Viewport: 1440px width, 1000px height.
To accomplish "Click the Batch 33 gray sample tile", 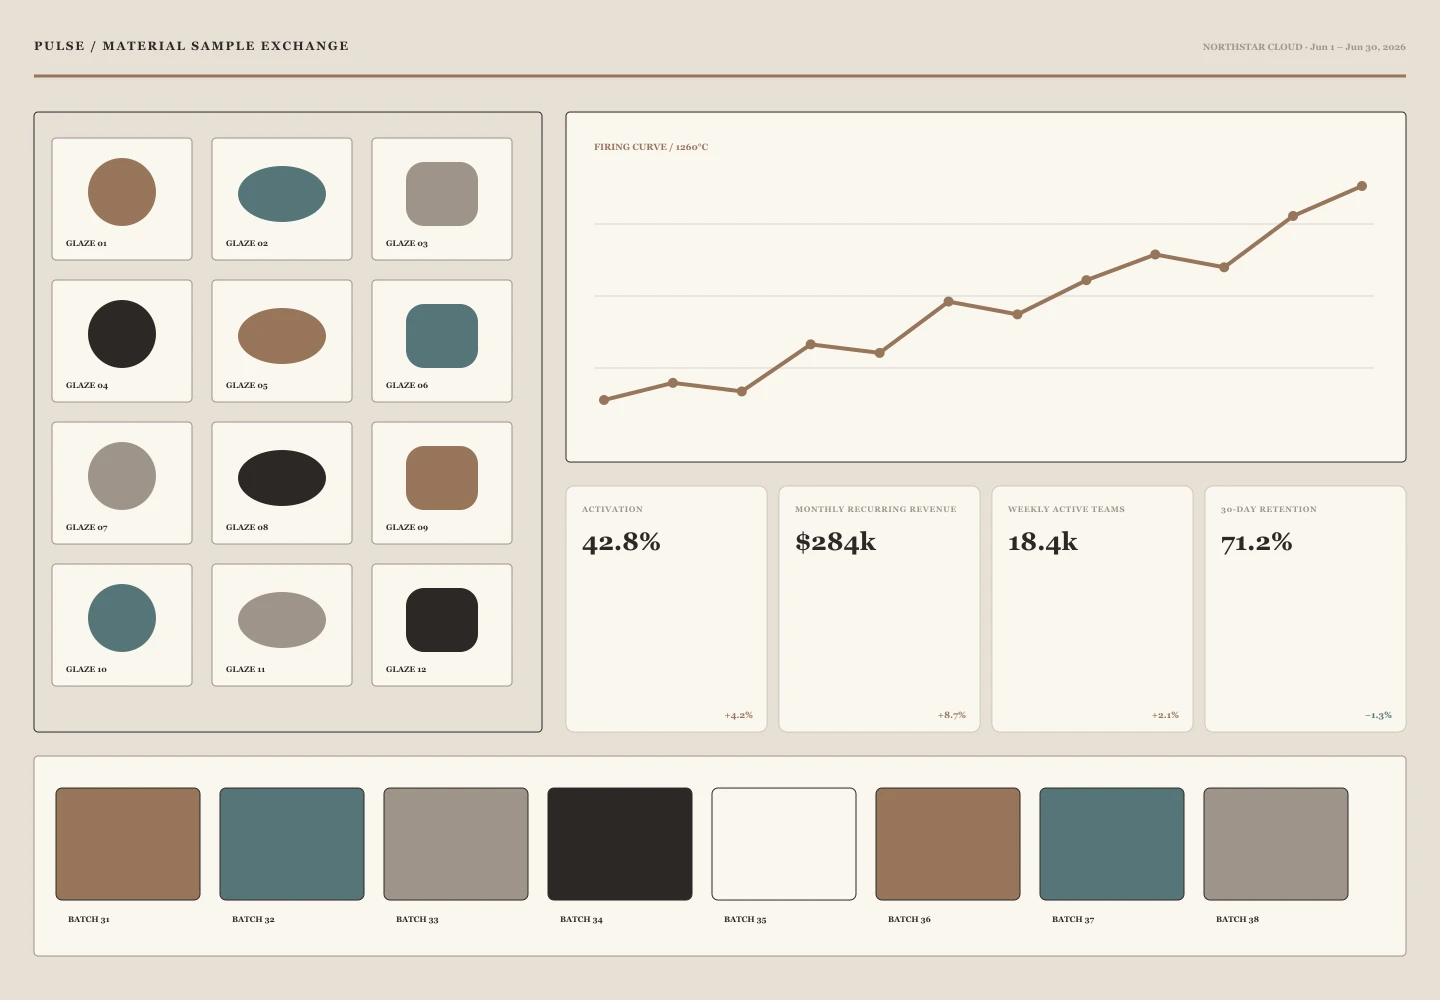I will click(456, 844).
